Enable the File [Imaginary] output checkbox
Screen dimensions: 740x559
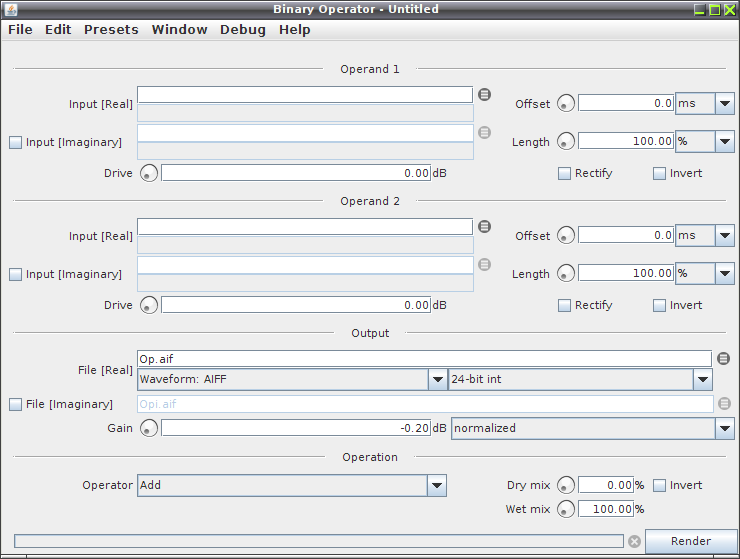[16, 404]
